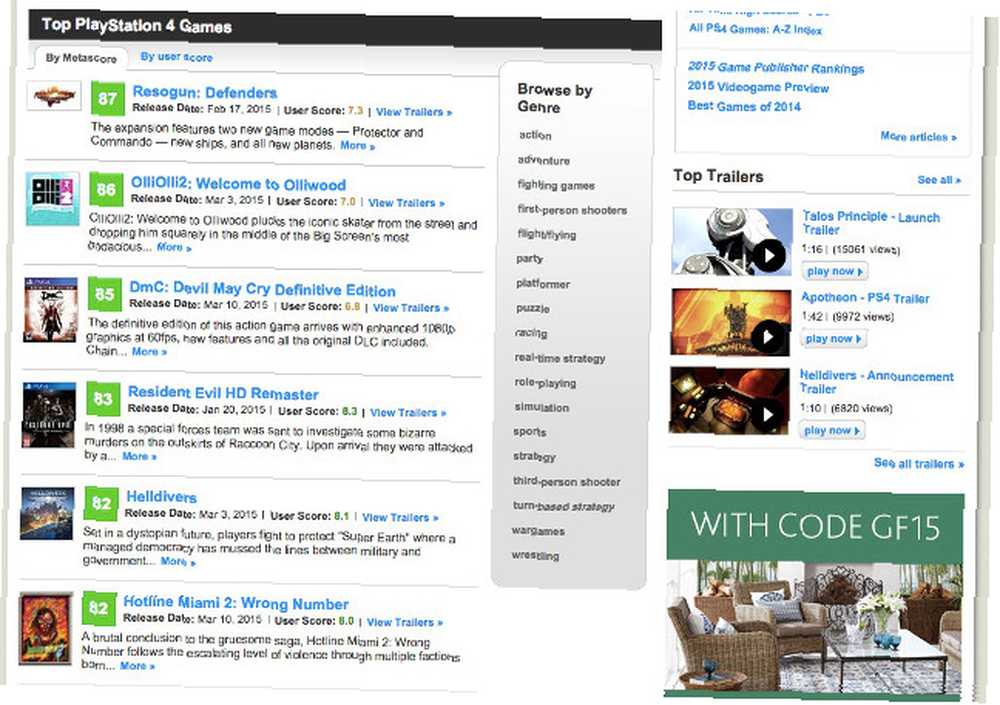
Task: Open the OlliOlli2 cover thumbnail
Action: tap(53, 198)
